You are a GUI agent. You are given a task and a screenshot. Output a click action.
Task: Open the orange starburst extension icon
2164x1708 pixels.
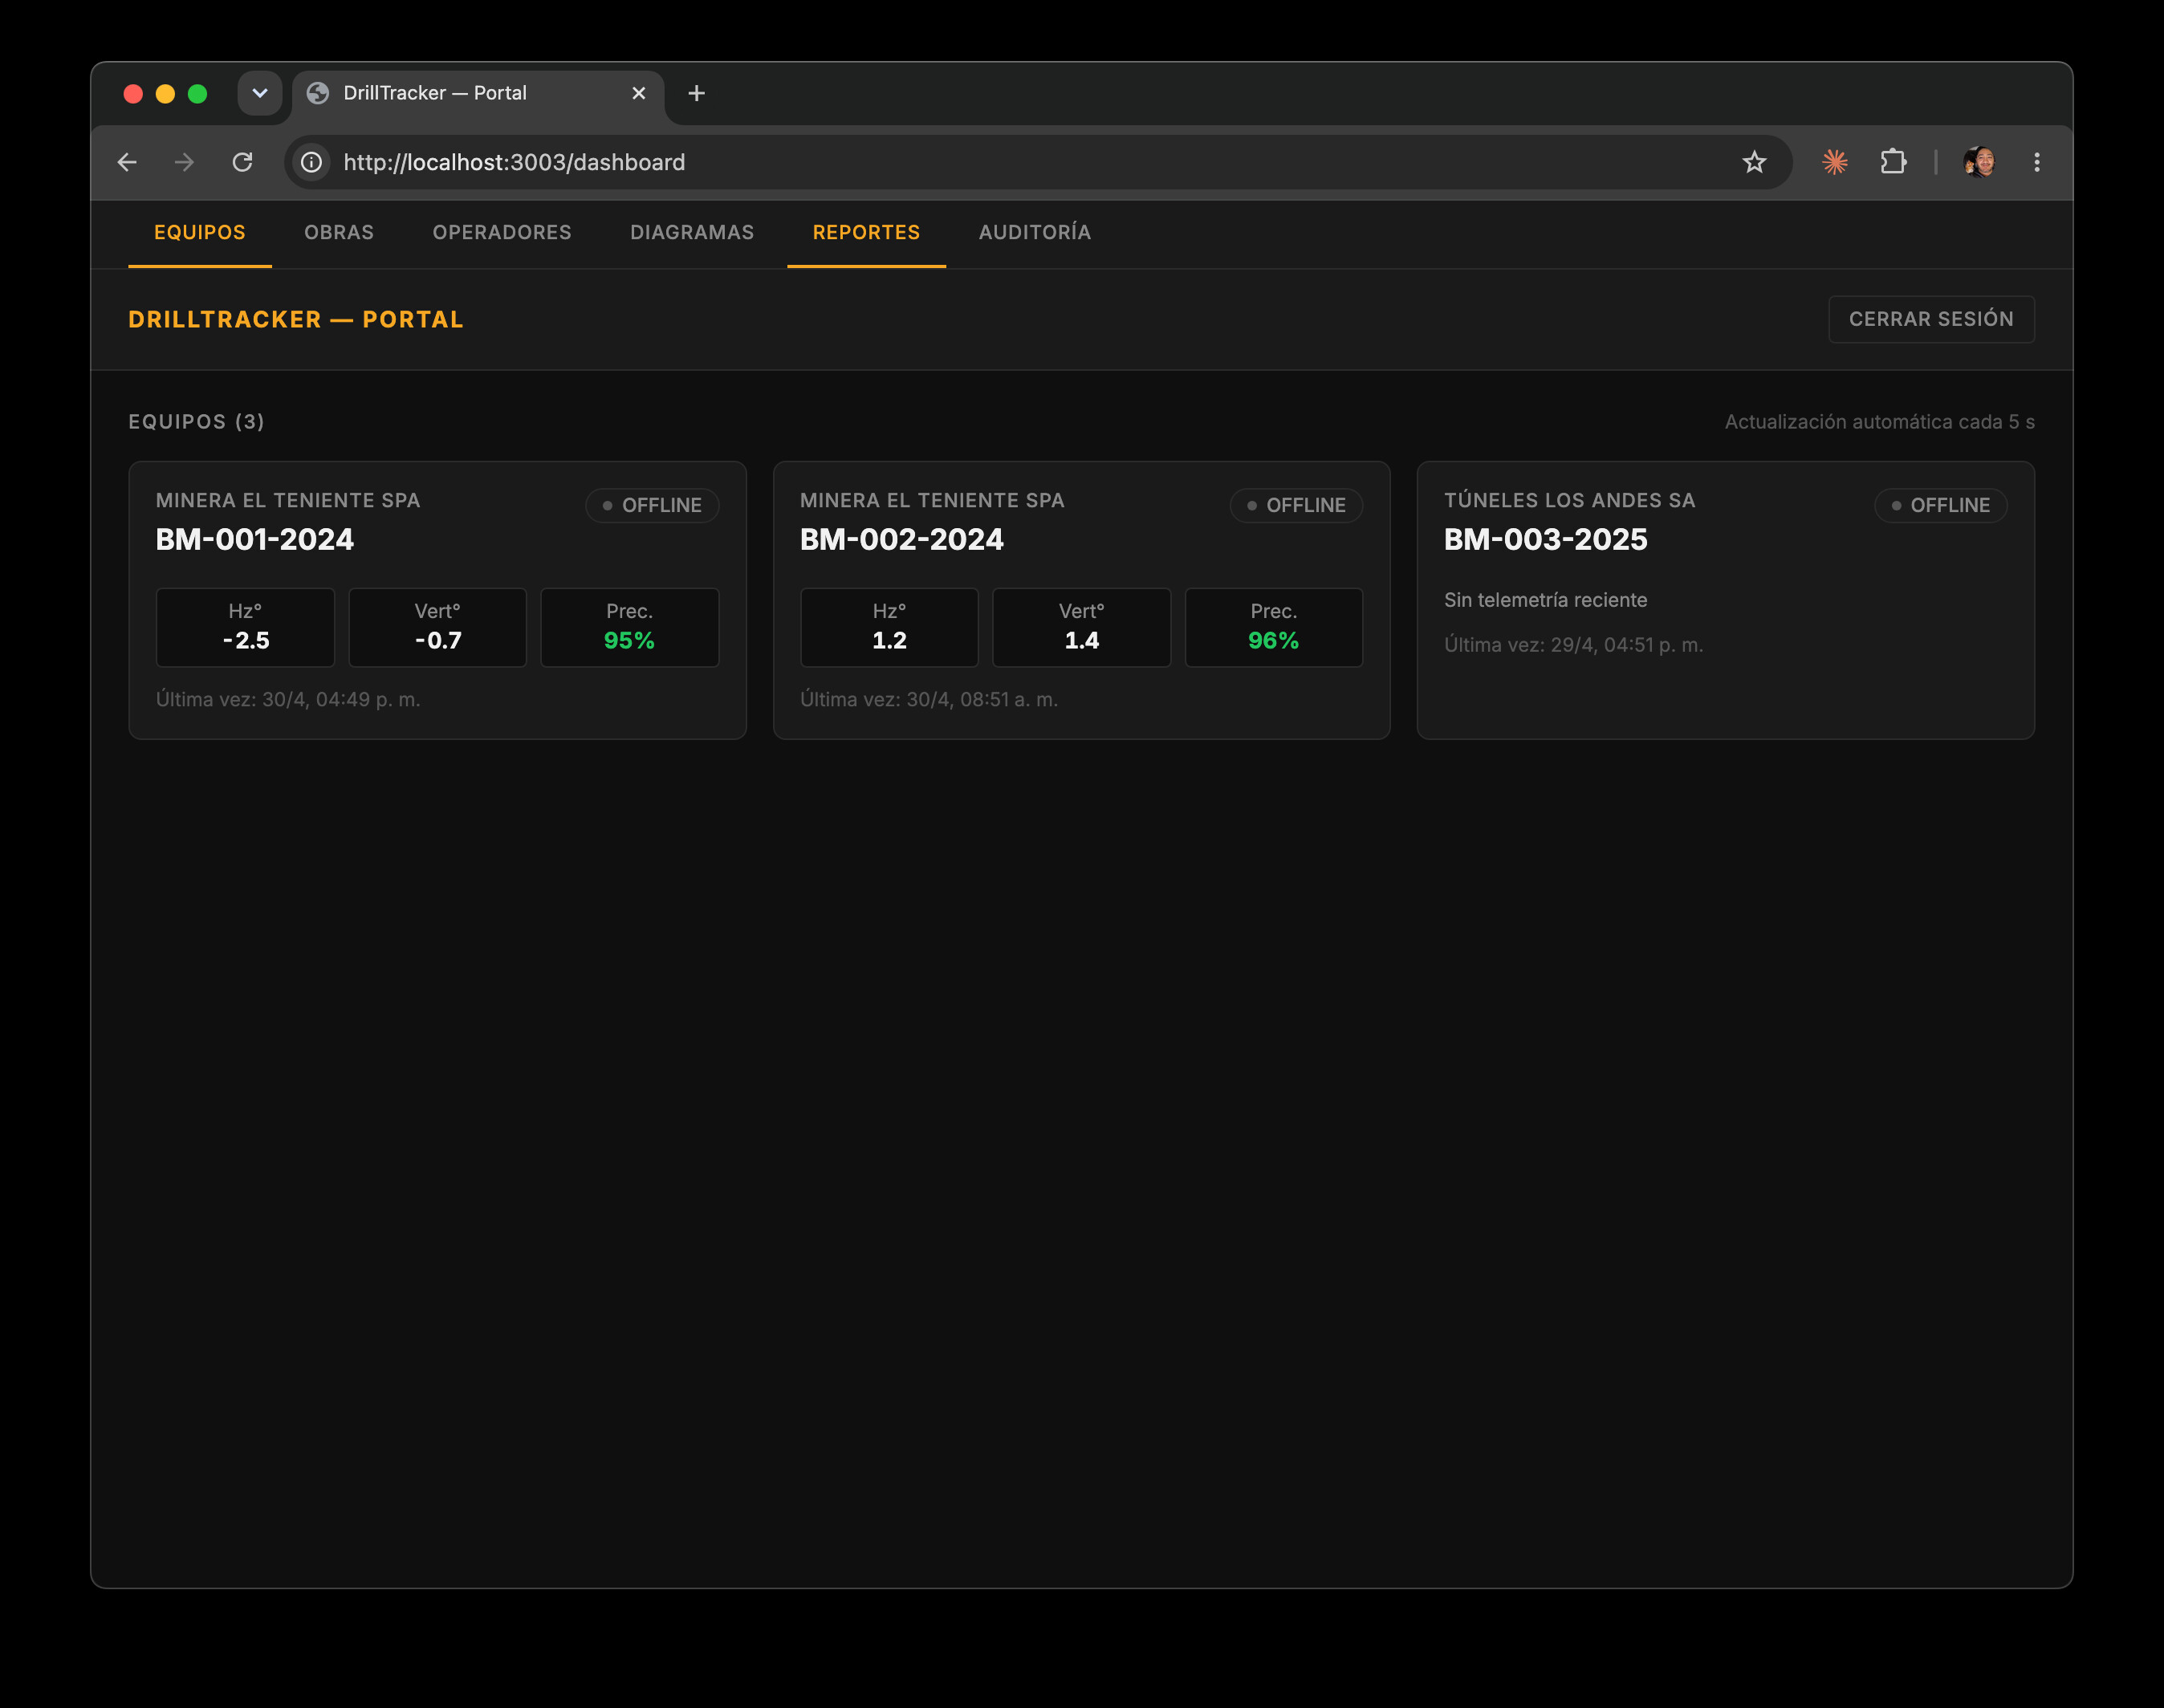coord(1834,162)
